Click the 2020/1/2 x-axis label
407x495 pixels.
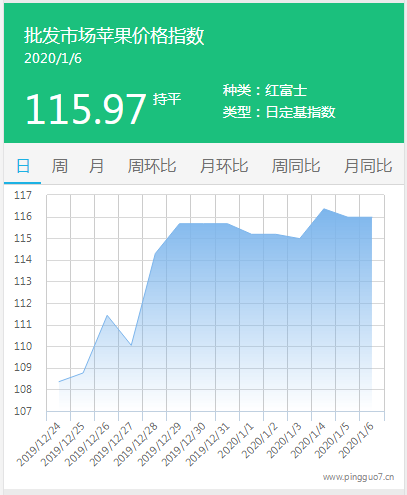click(x=259, y=441)
